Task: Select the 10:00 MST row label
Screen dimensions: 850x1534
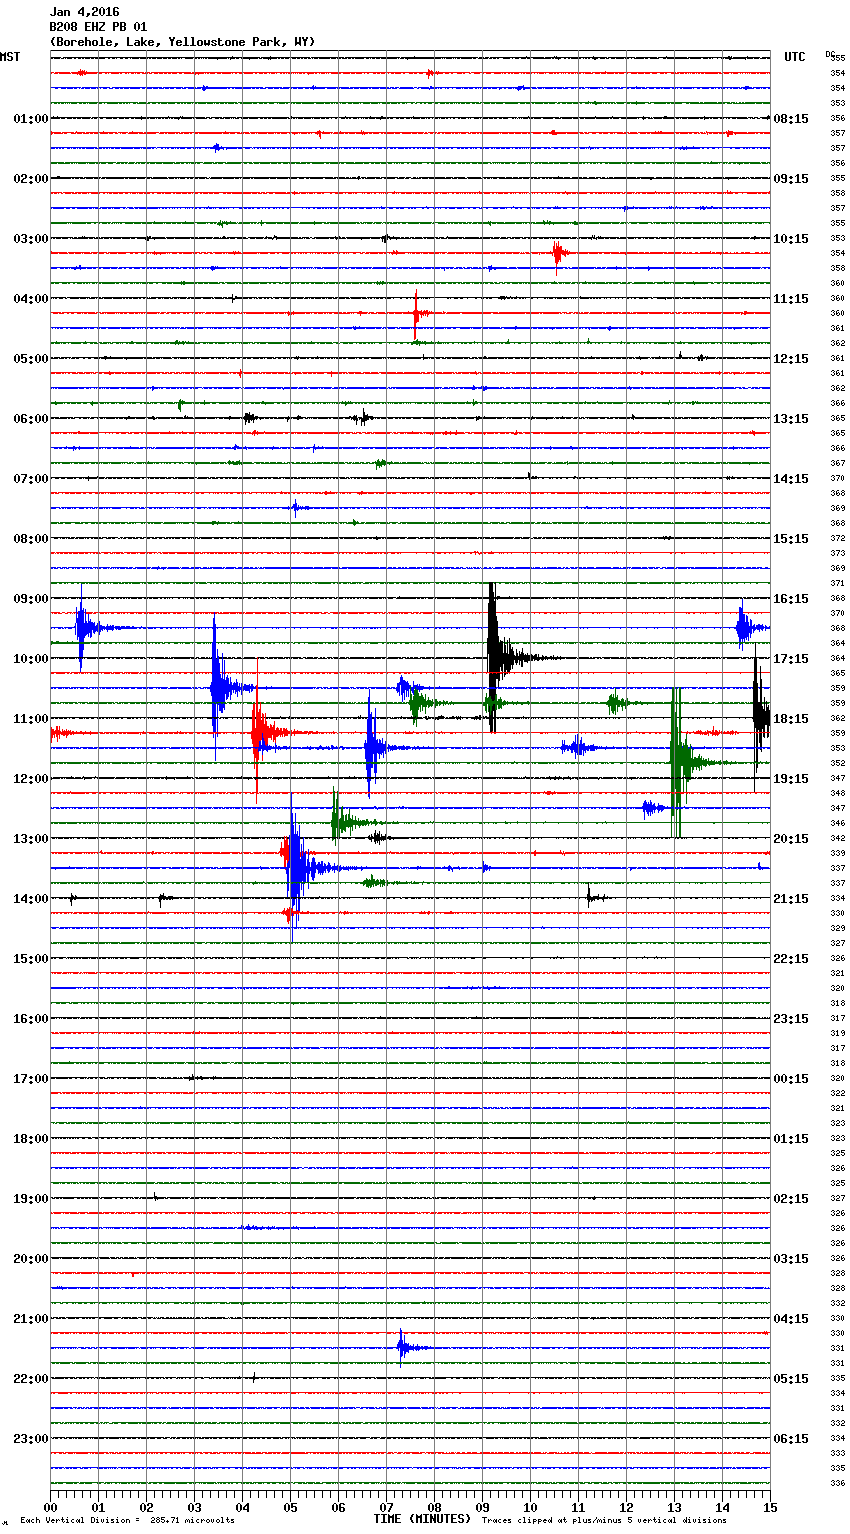Action: (31, 659)
